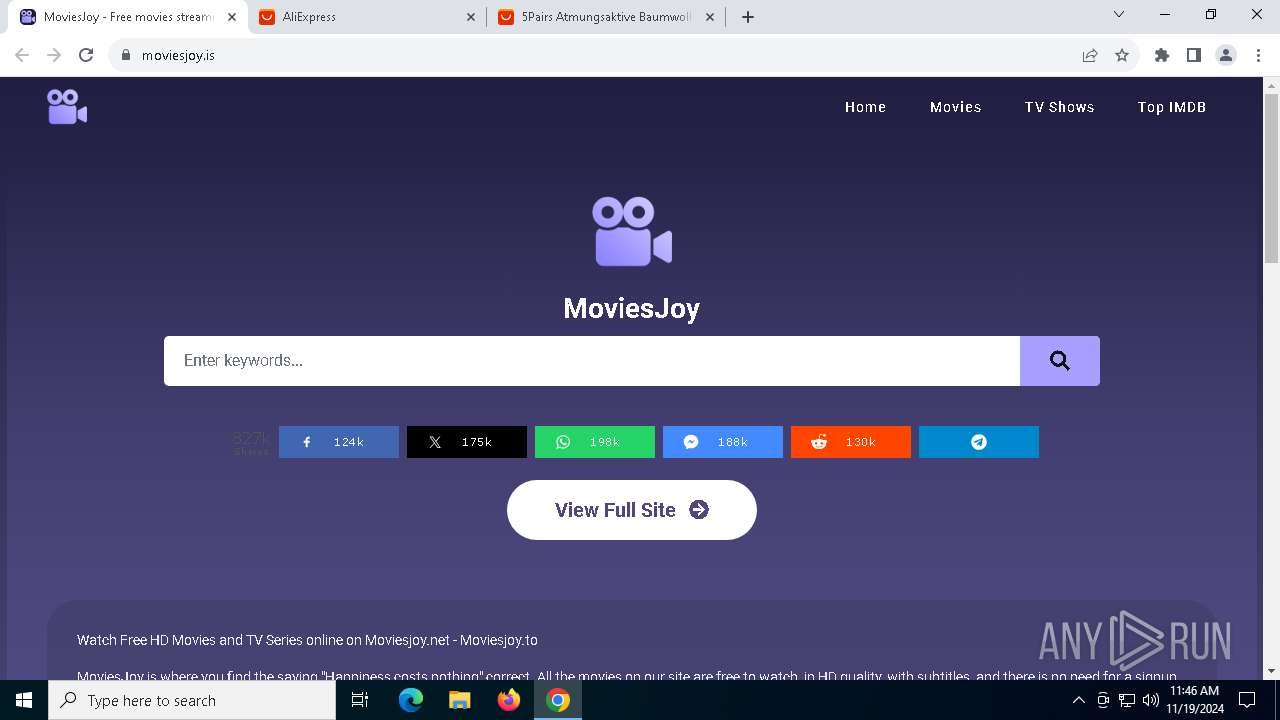This screenshot has width=1280, height=720.
Task: Go back with browser back arrow
Action: pyautogui.click(x=22, y=55)
